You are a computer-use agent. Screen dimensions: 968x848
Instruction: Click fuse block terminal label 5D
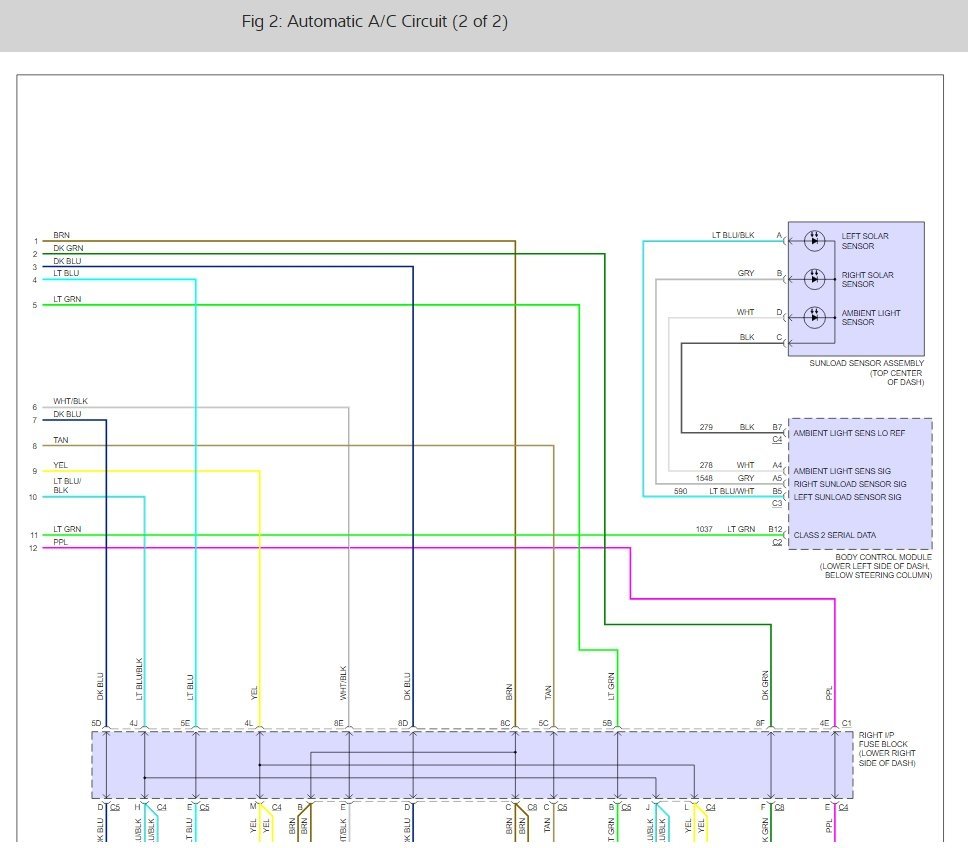pyautogui.click(x=96, y=723)
